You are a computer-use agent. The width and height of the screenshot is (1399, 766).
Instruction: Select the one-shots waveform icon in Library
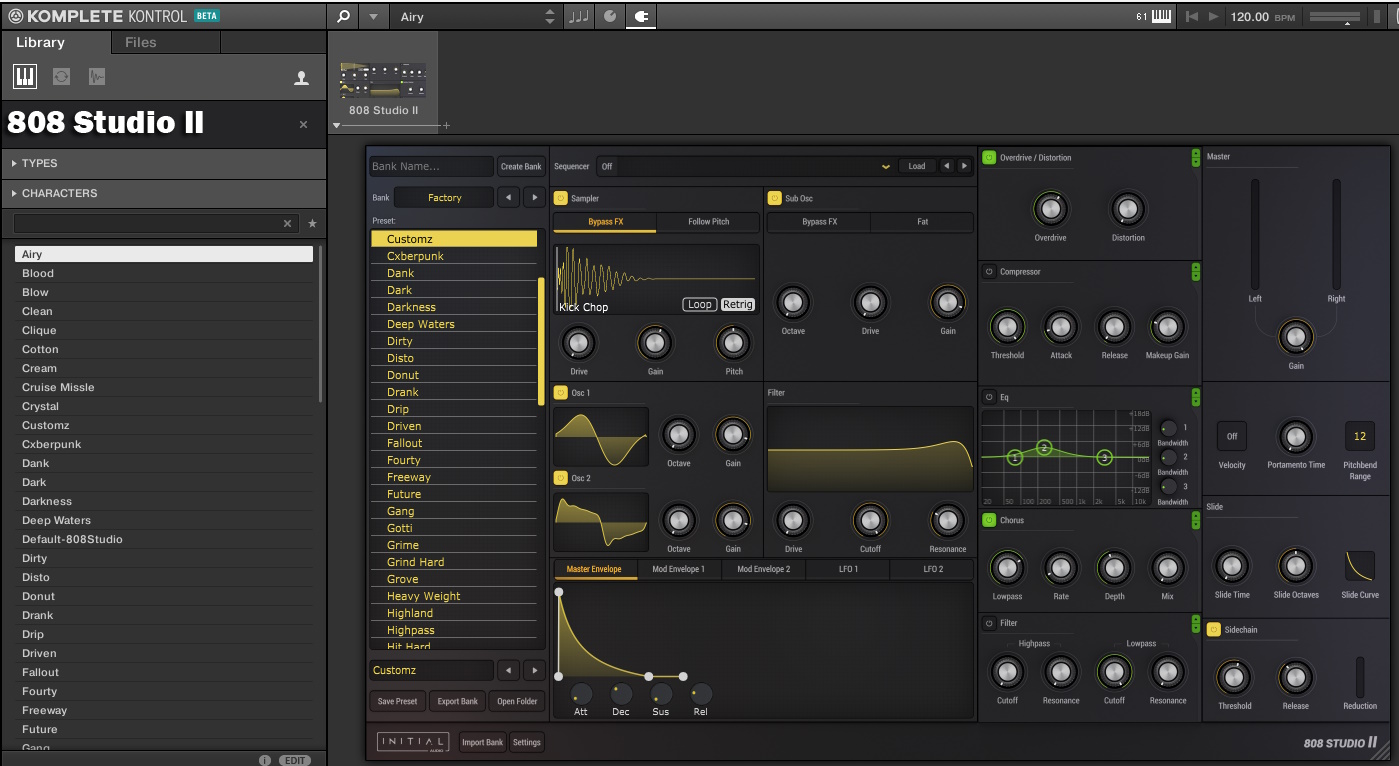click(97, 77)
